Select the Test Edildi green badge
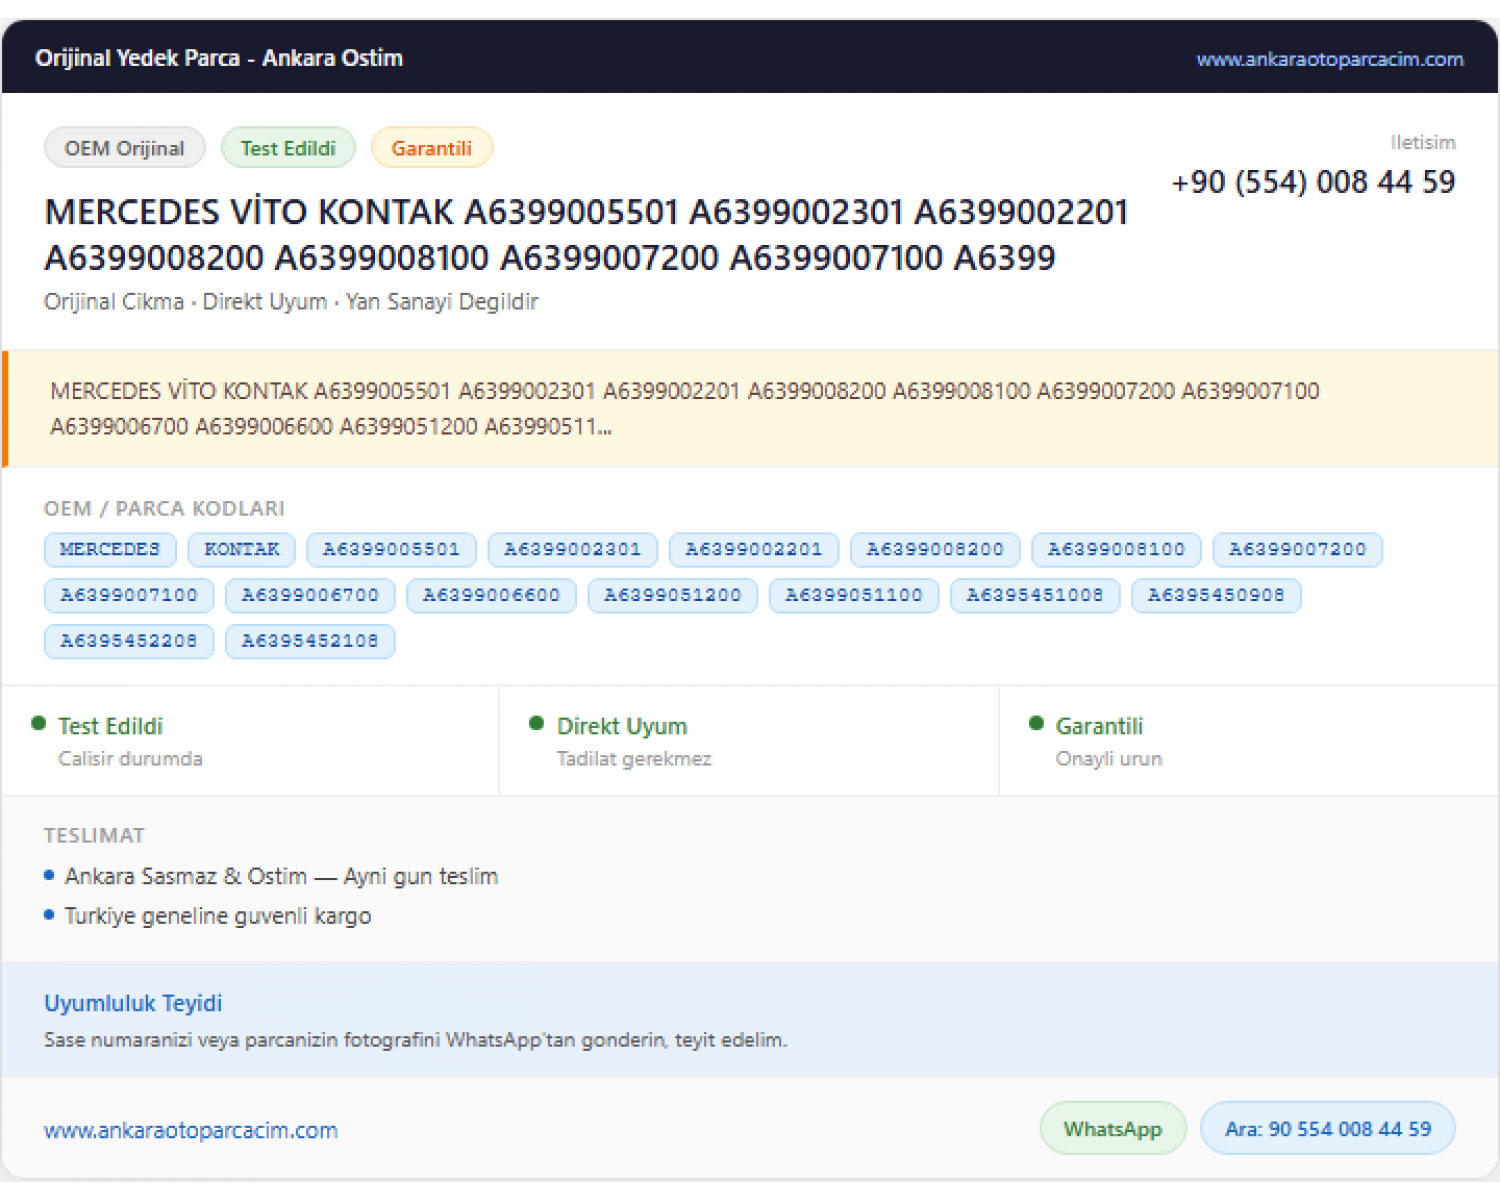The image size is (1500, 1200). tap(288, 148)
